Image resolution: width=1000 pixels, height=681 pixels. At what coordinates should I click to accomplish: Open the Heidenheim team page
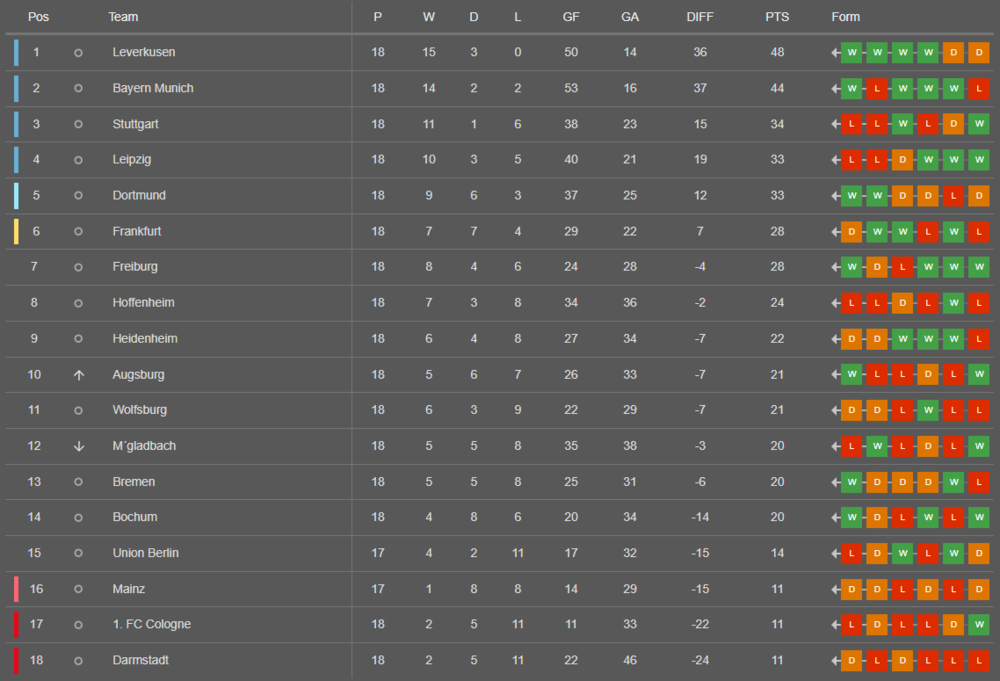(x=144, y=338)
